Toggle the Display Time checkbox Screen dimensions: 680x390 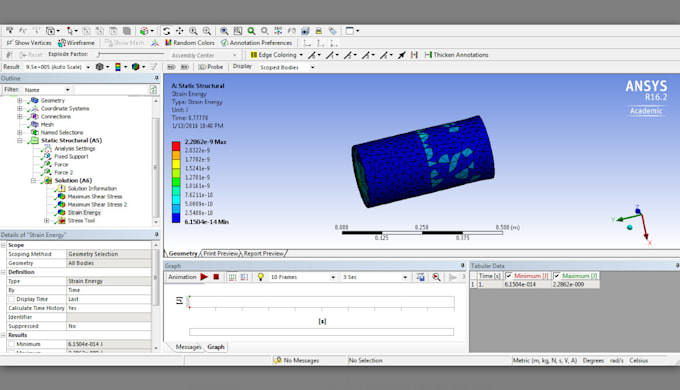(11, 299)
